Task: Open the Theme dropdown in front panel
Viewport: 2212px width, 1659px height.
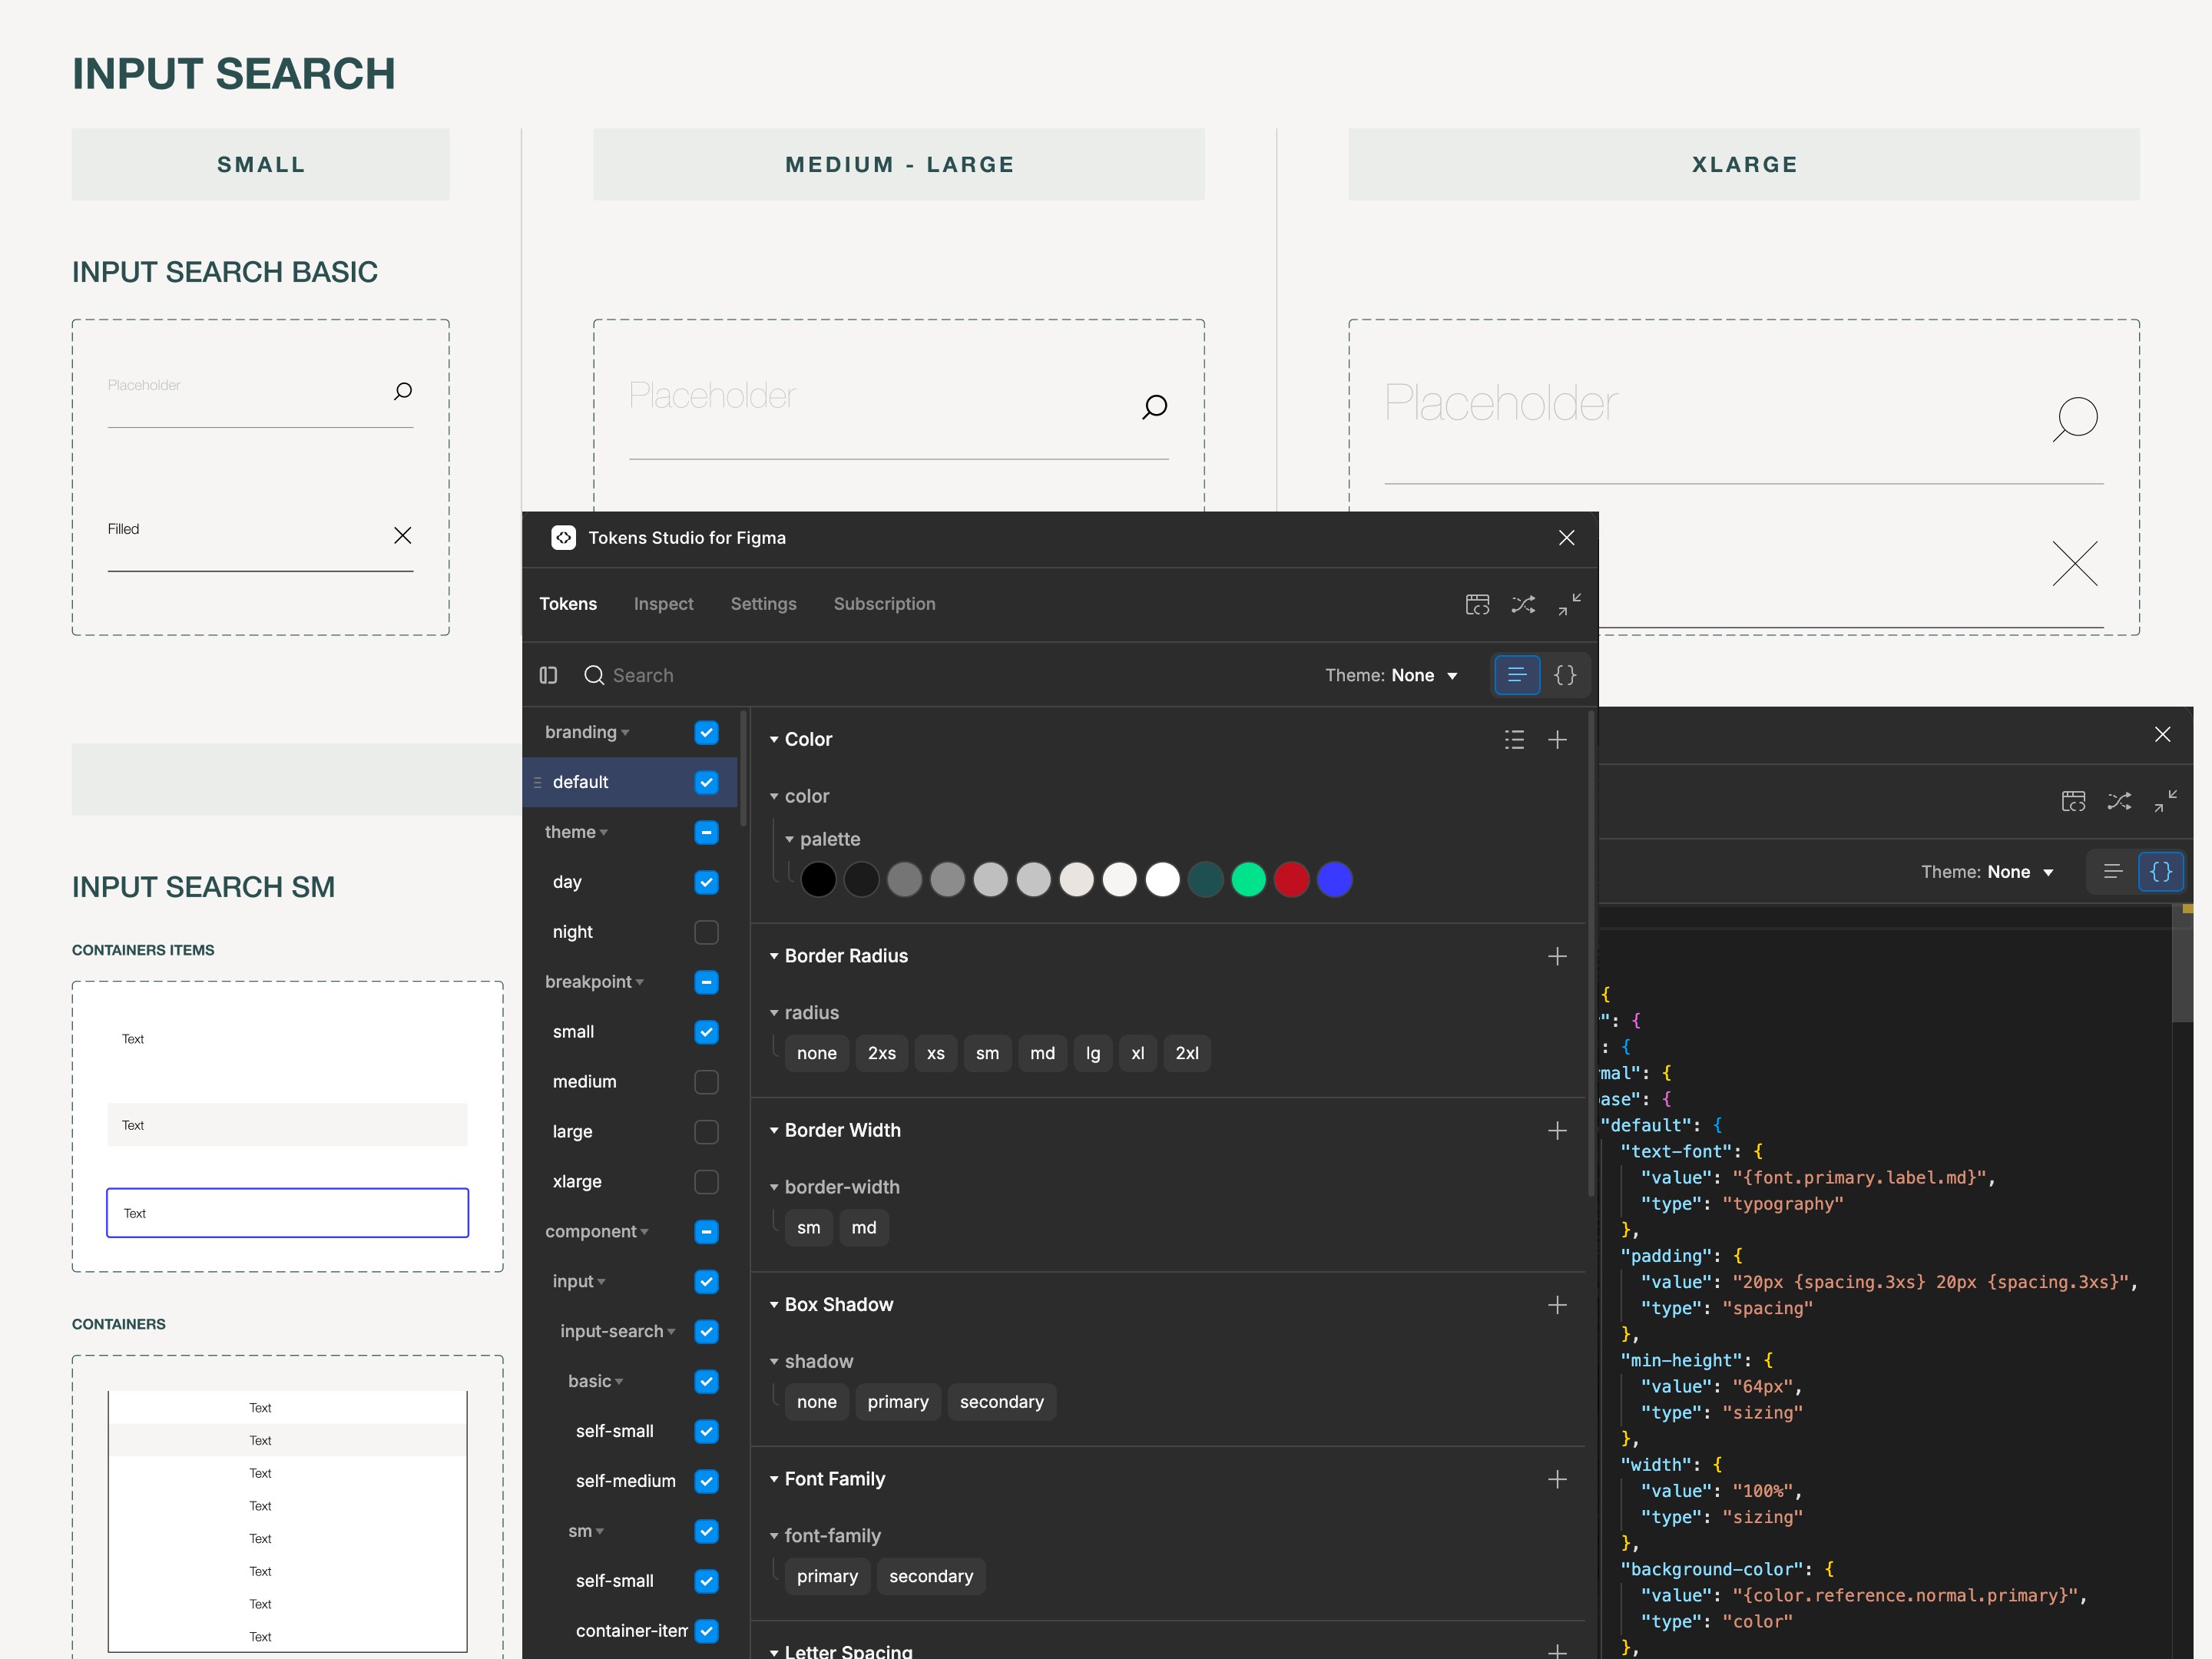Action: coord(1391,675)
